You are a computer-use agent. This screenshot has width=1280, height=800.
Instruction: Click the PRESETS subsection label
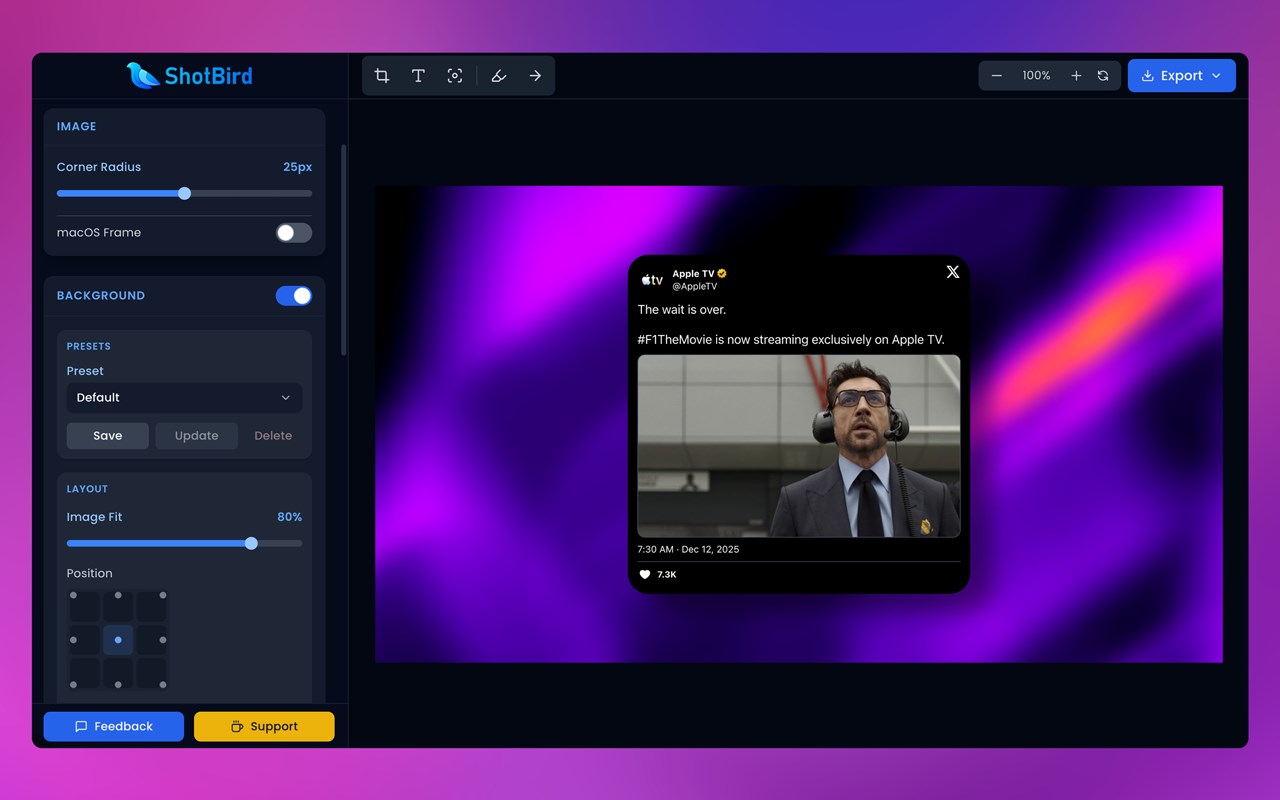coord(89,346)
